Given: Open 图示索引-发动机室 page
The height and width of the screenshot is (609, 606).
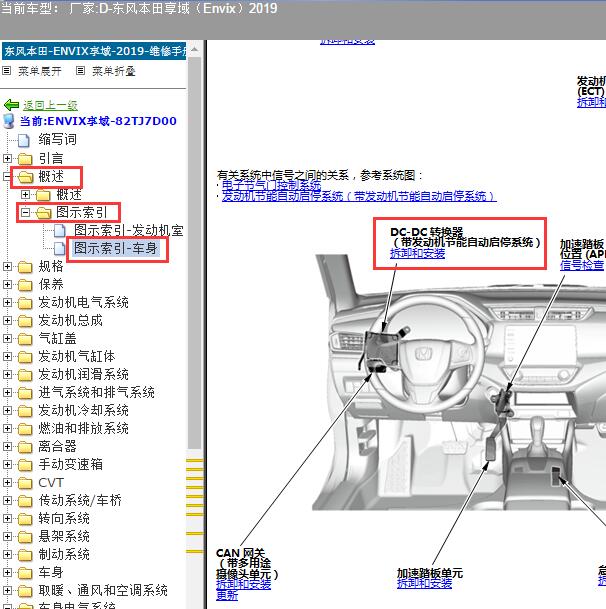Looking at the screenshot, I should (x=129, y=230).
